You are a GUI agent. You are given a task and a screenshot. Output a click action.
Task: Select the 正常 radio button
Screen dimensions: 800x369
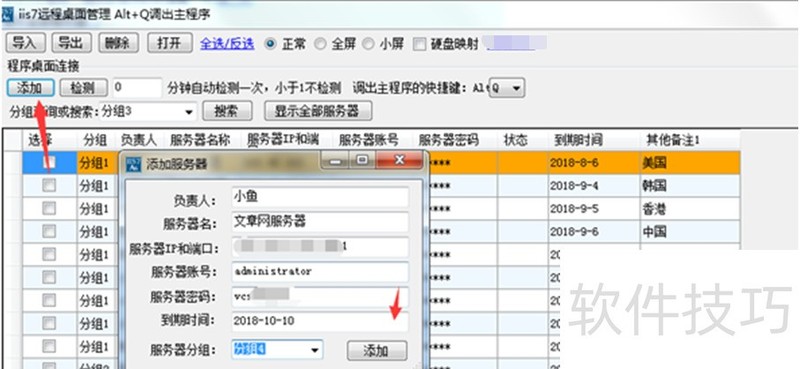pos(269,44)
